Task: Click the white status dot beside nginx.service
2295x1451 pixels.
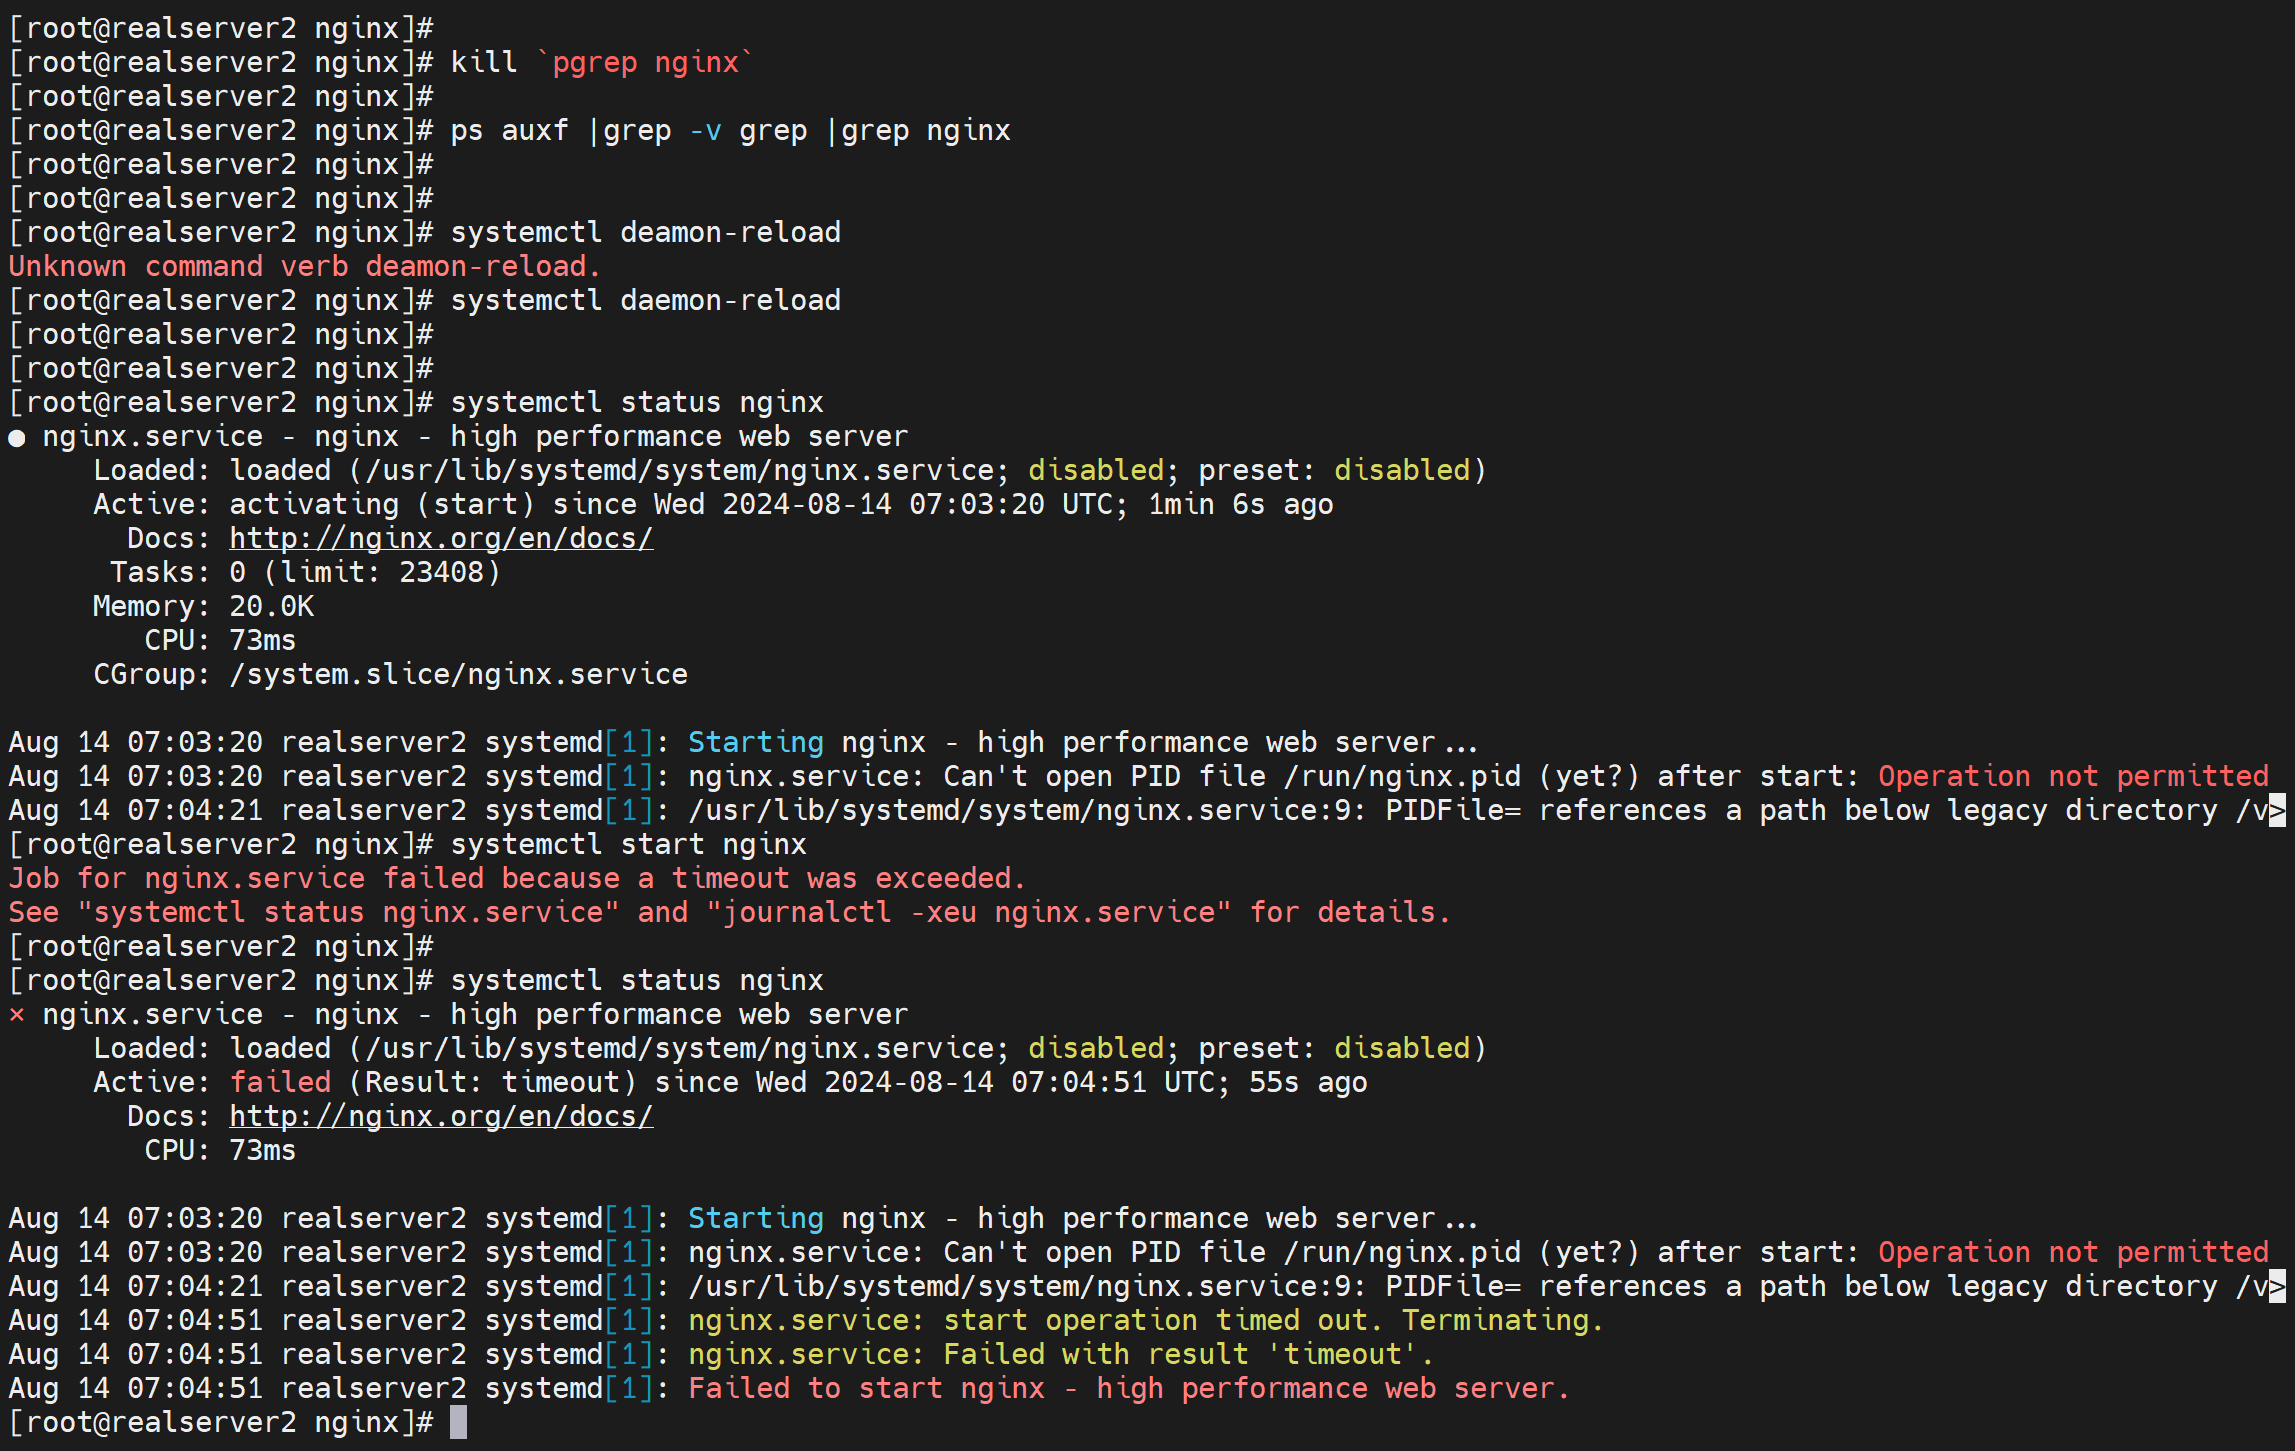Action: (17, 438)
